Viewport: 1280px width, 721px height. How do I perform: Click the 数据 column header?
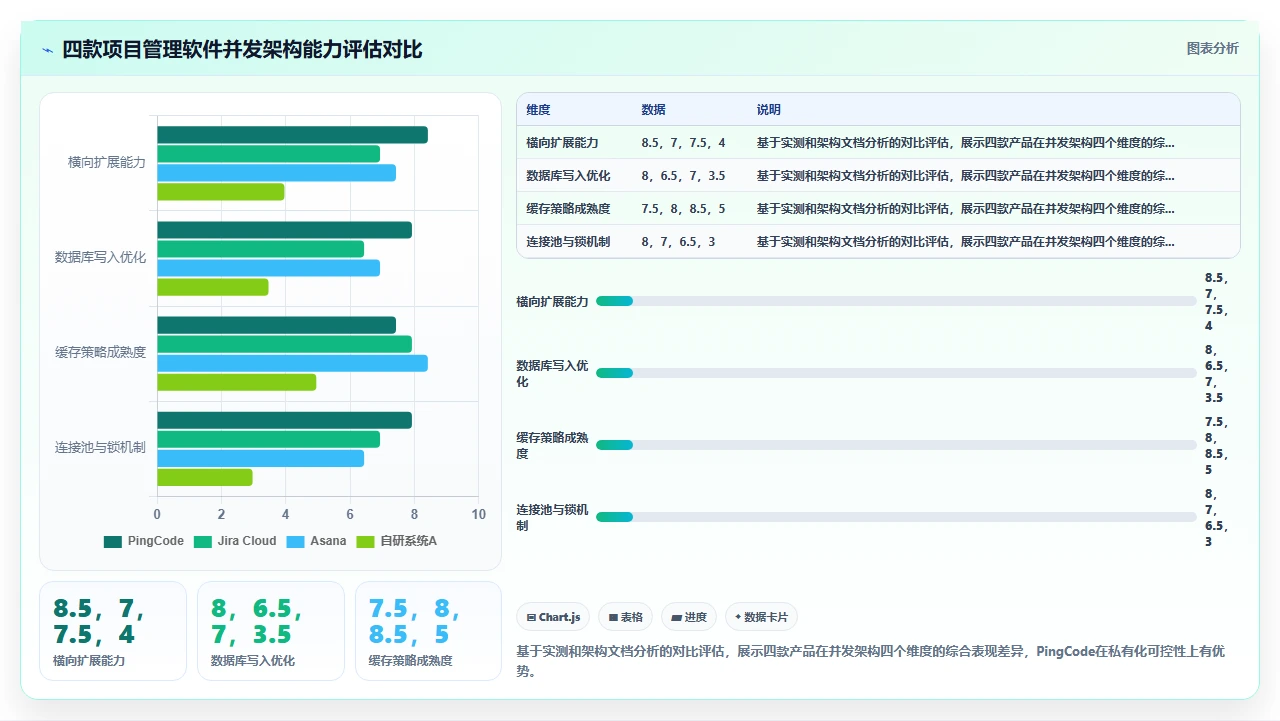653,110
